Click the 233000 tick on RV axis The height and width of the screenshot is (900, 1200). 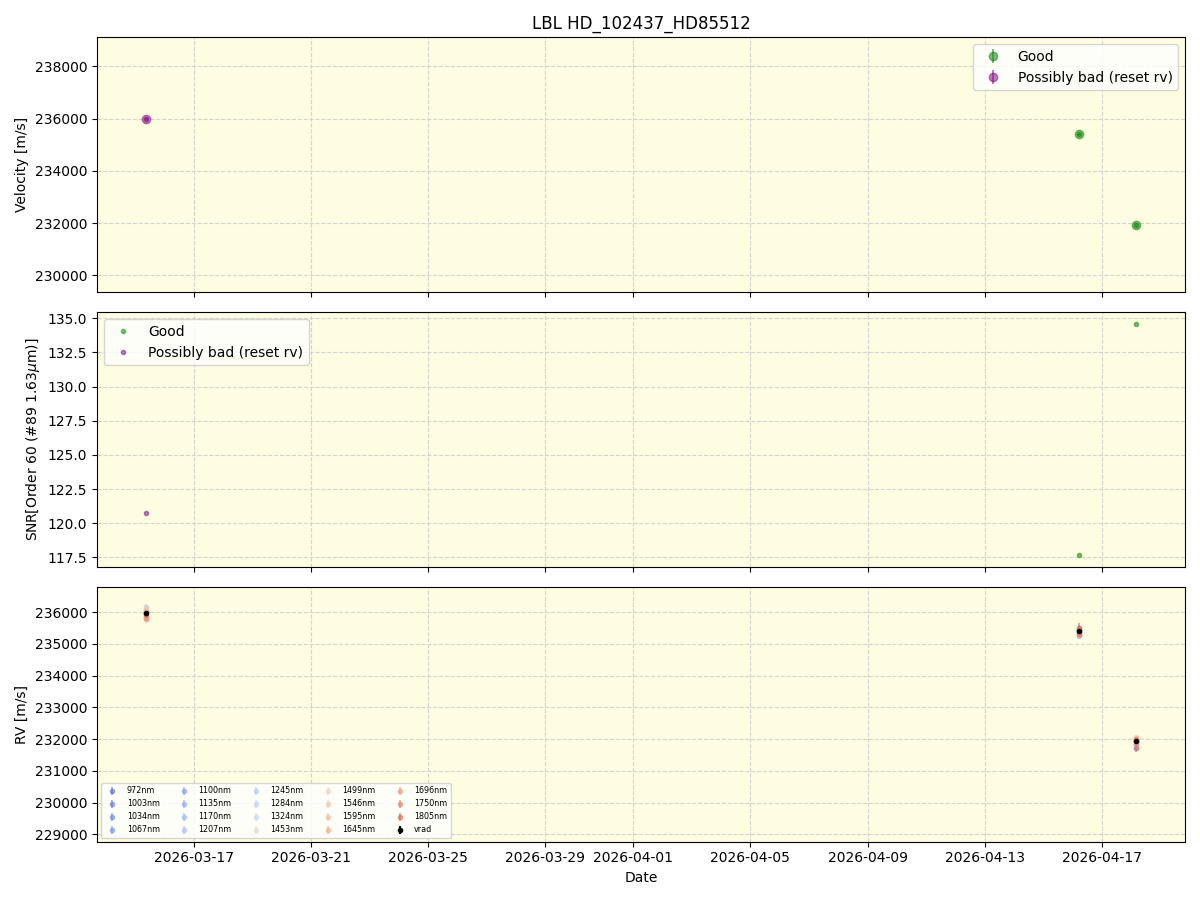(63, 708)
